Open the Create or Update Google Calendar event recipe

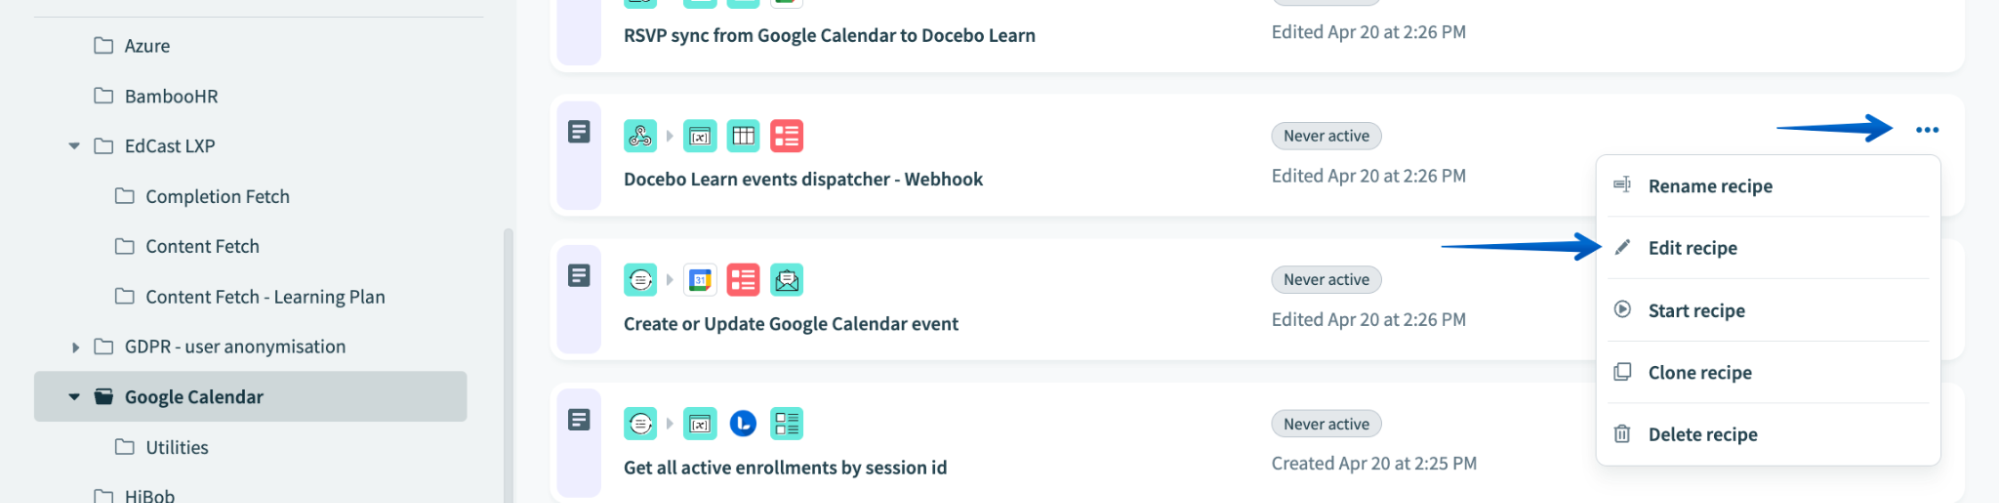[x=790, y=324]
